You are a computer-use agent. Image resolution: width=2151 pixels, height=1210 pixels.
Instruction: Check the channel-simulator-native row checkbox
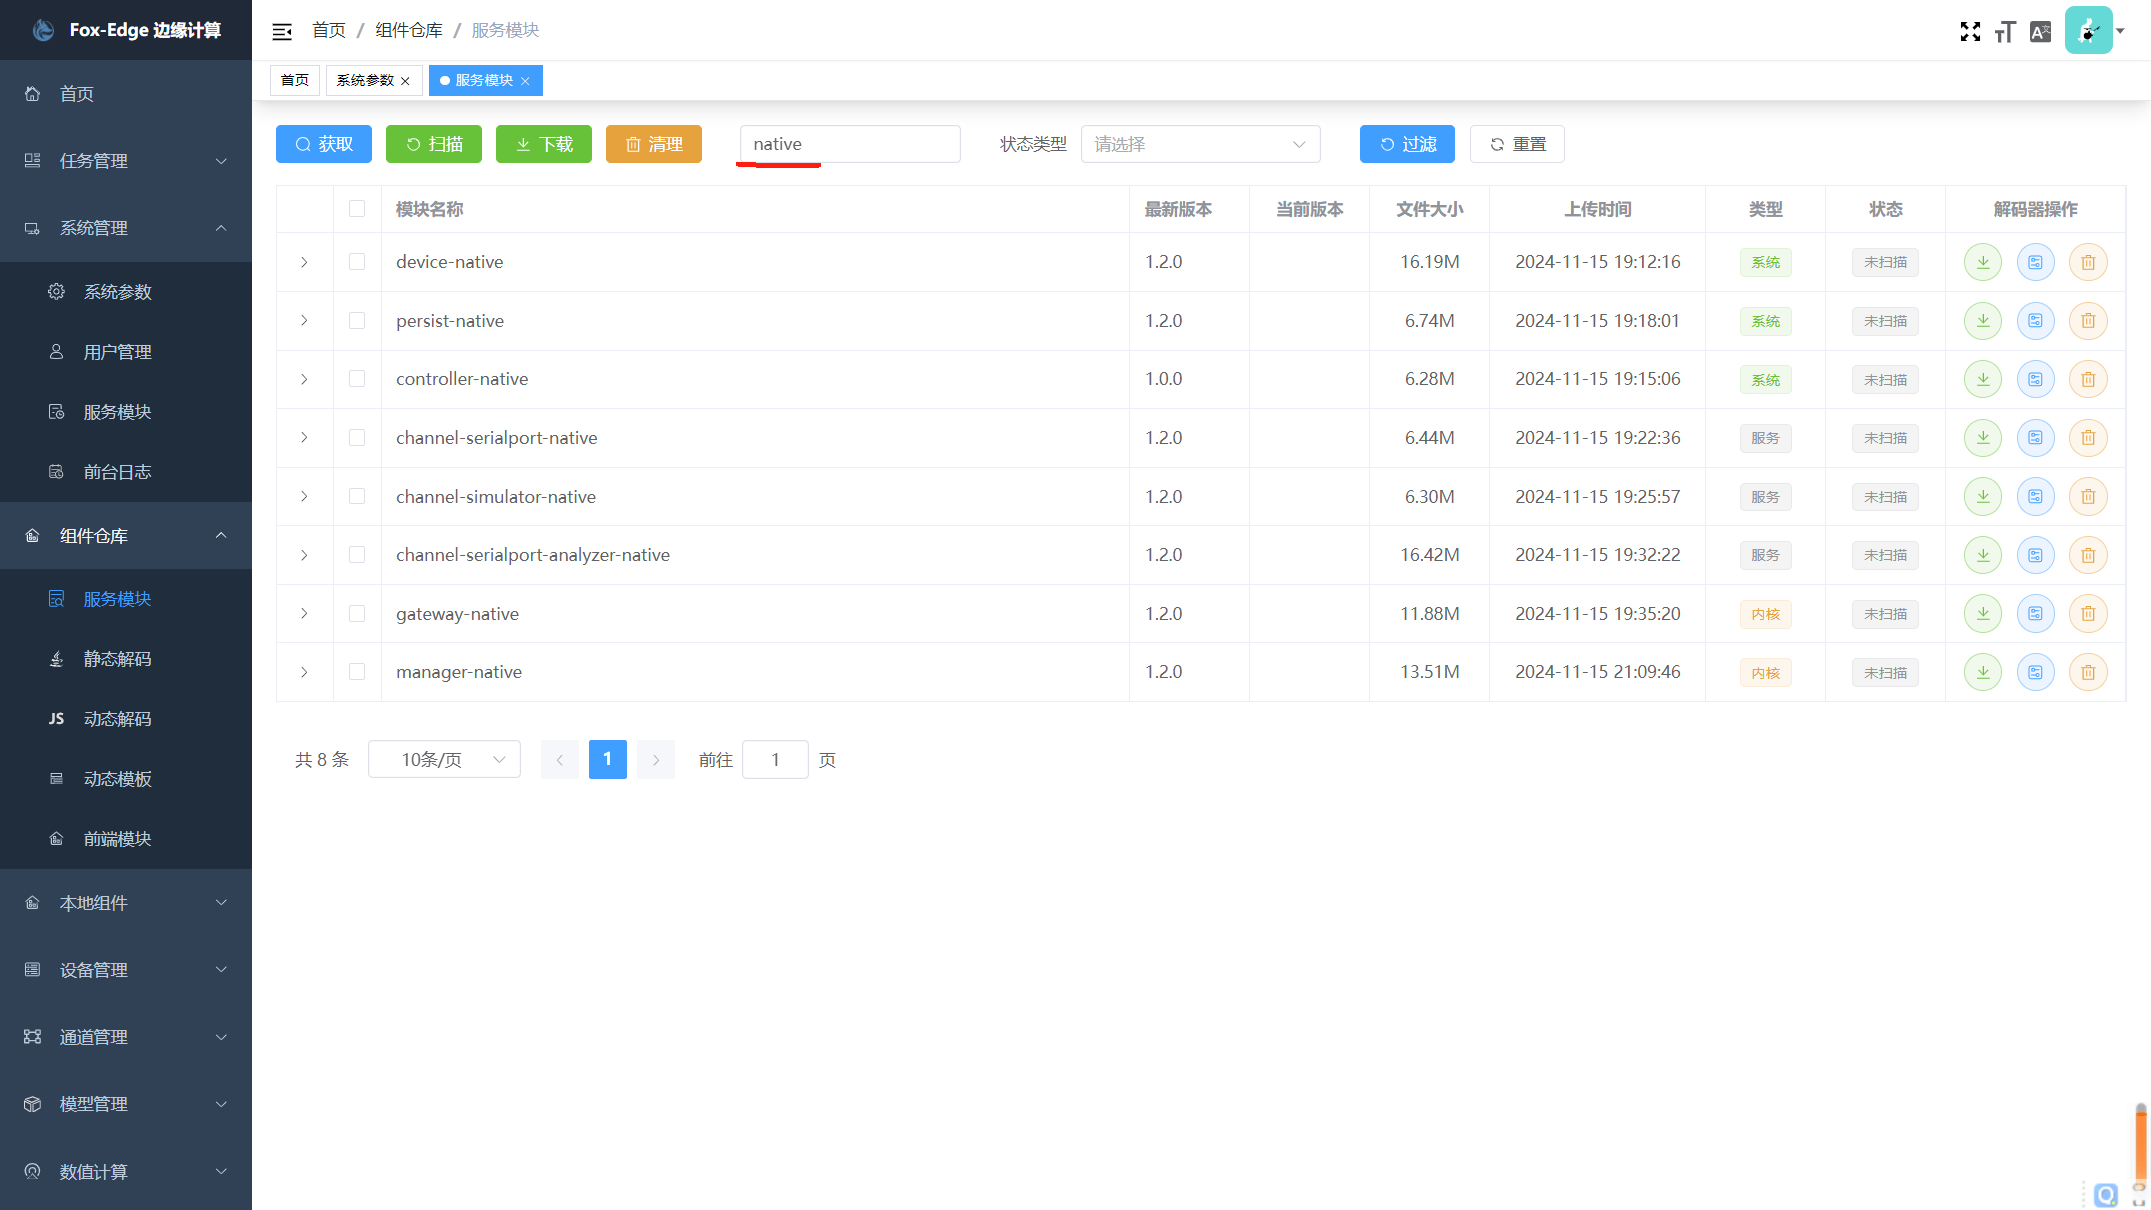(357, 497)
